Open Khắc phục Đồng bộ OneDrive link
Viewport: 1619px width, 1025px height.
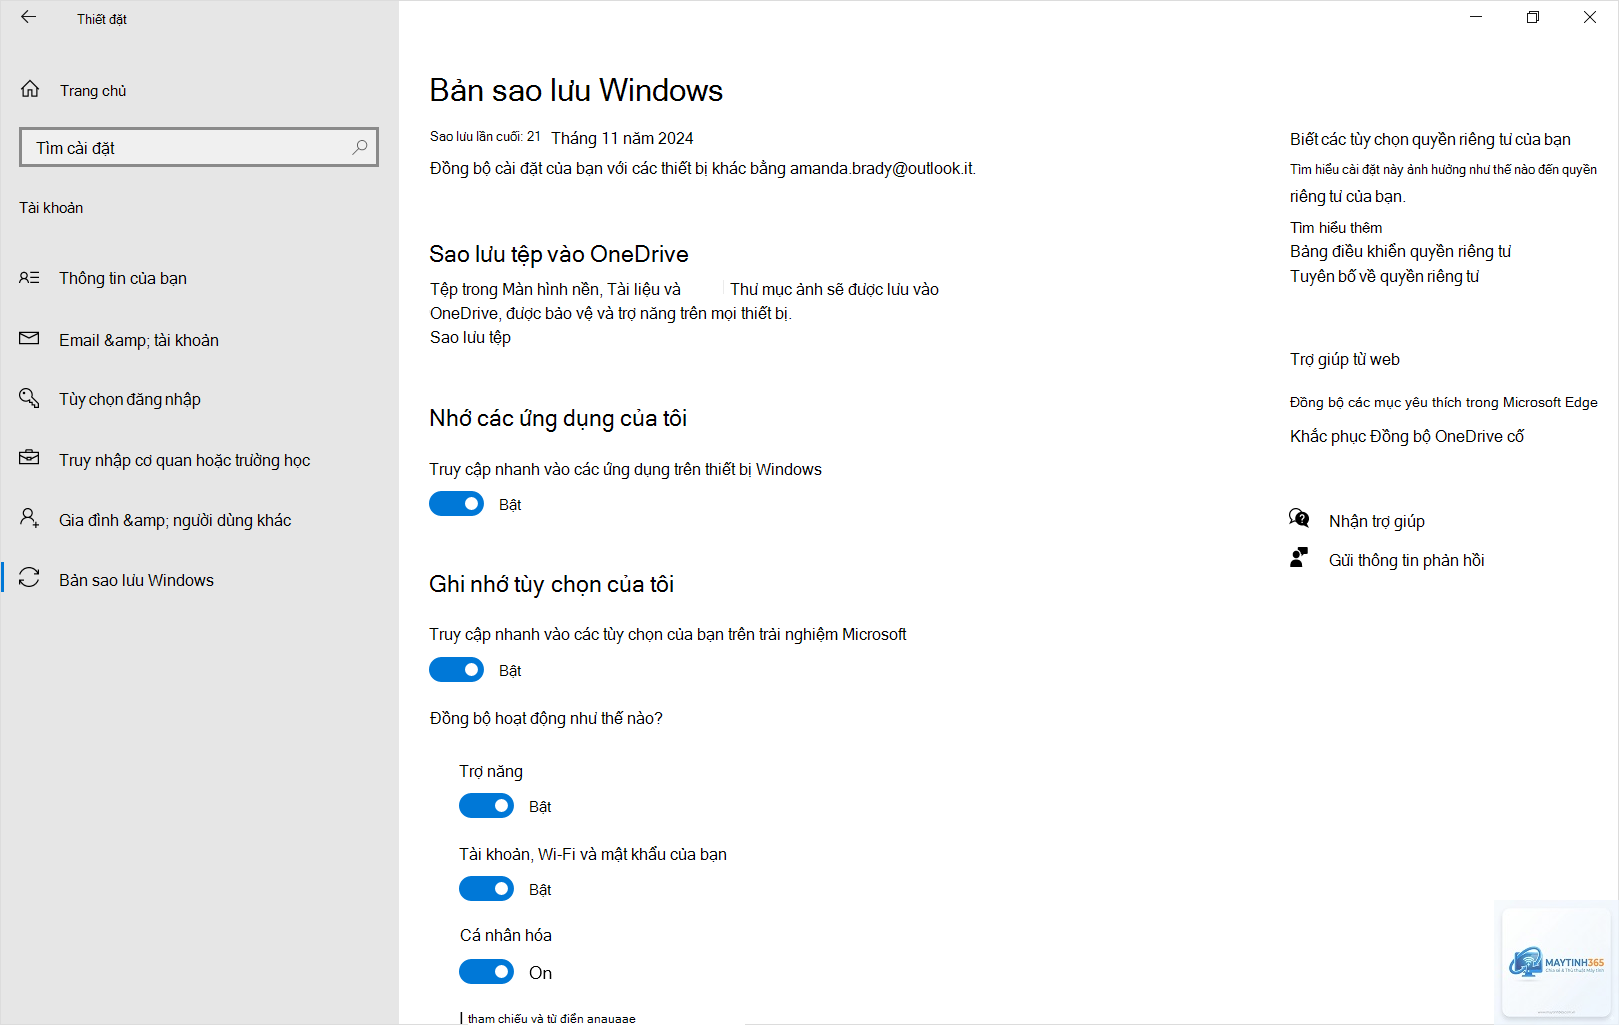click(1407, 436)
